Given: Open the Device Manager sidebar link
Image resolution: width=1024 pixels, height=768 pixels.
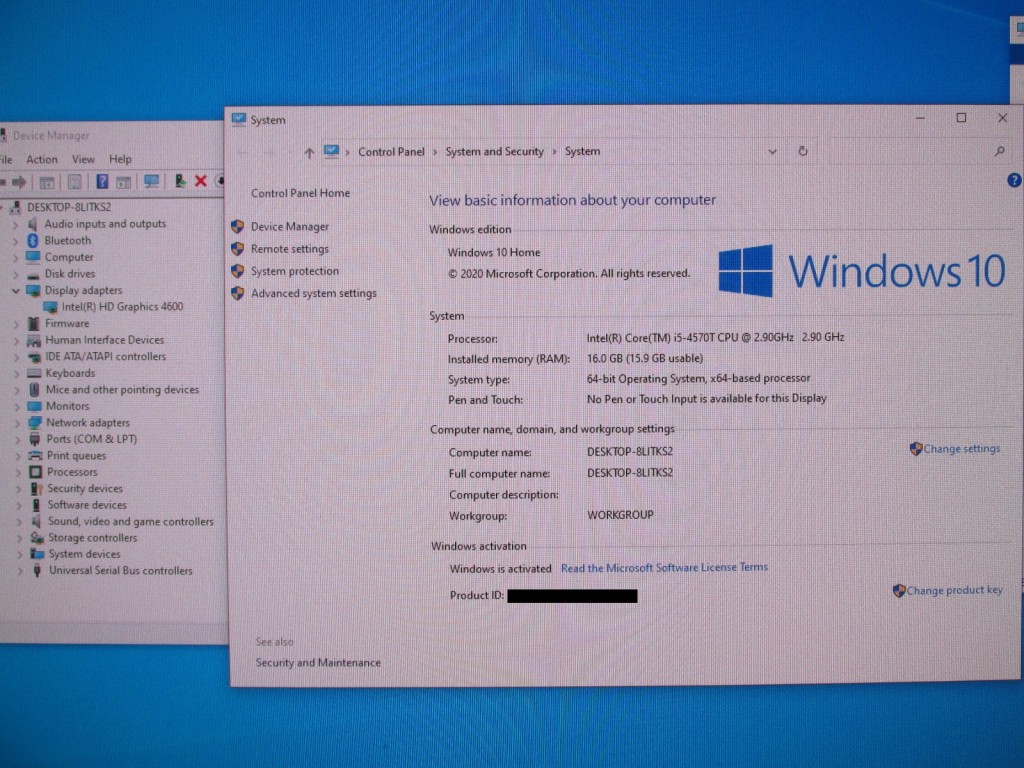Looking at the screenshot, I should coord(290,227).
